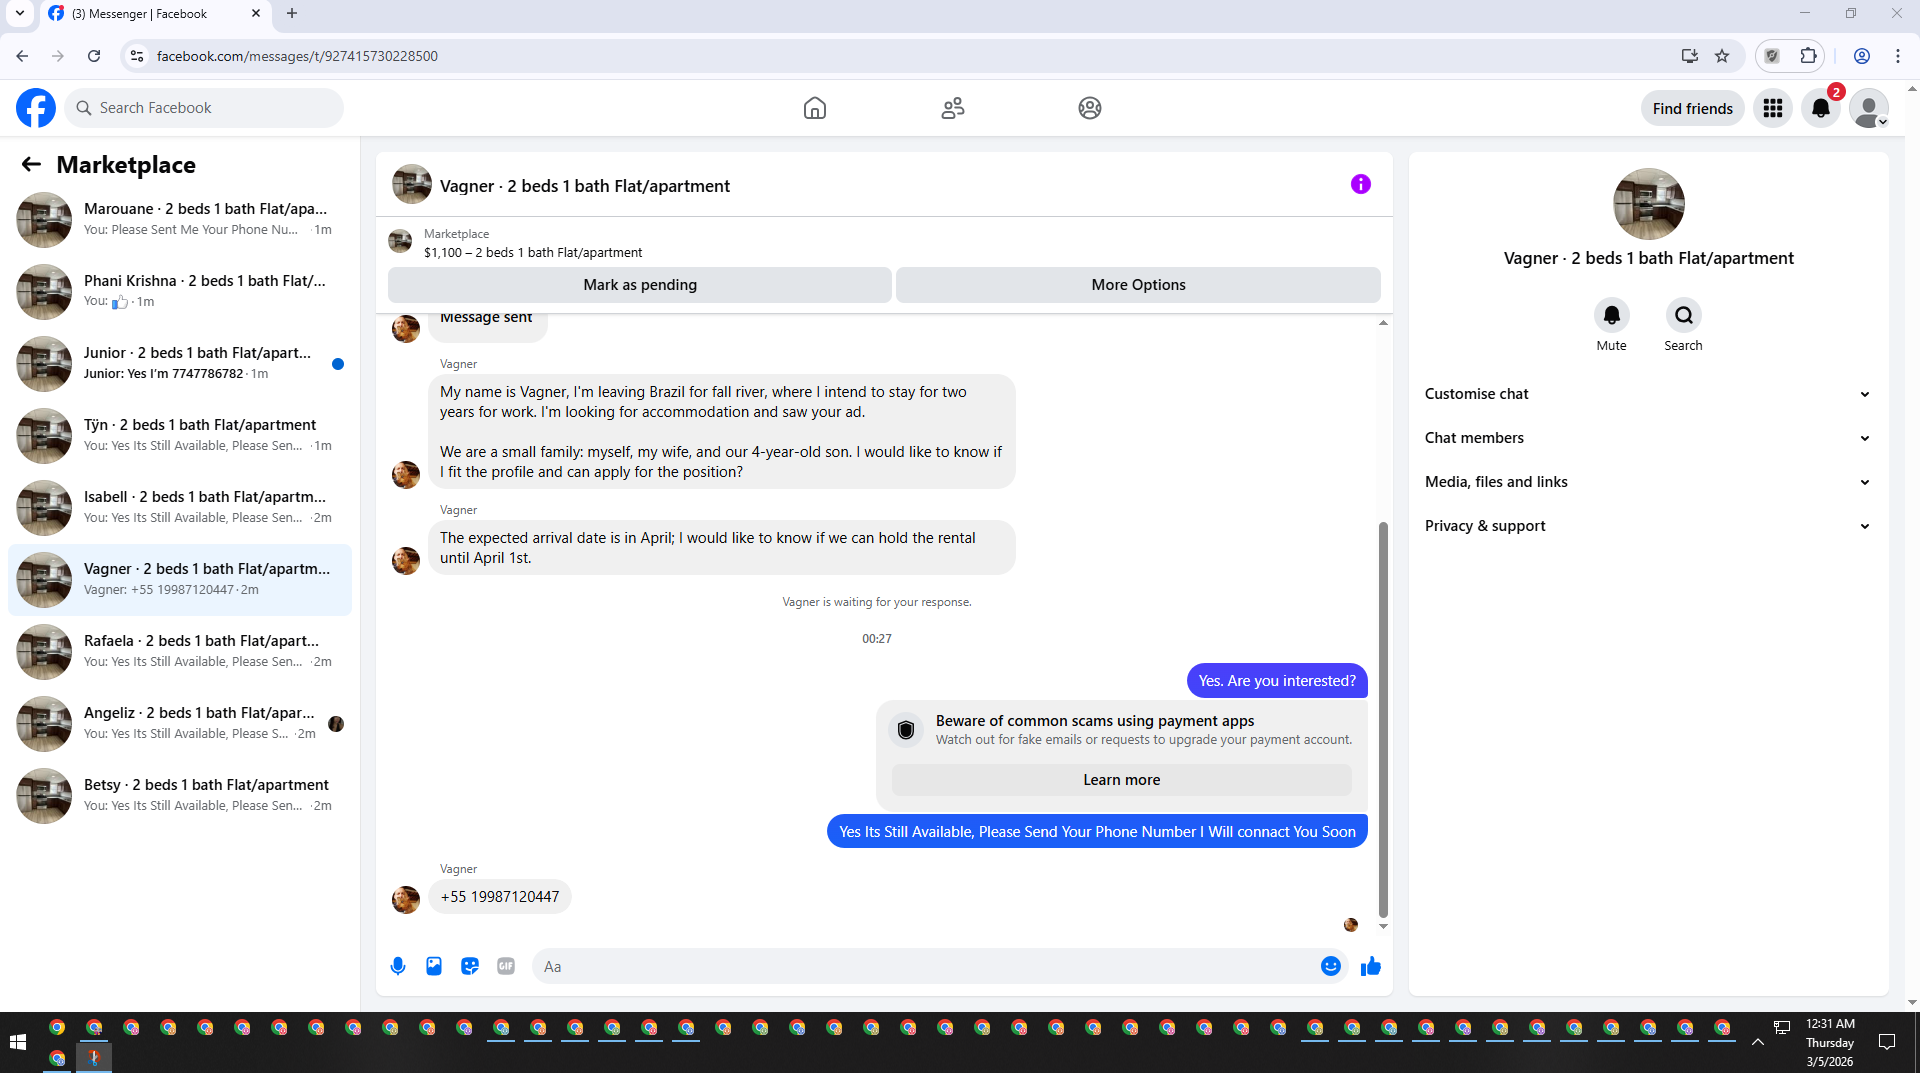Image resolution: width=1920 pixels, height=1073 pixels.
Task: Go to the Facebook Home icon
Action: (x=815, y=108)
